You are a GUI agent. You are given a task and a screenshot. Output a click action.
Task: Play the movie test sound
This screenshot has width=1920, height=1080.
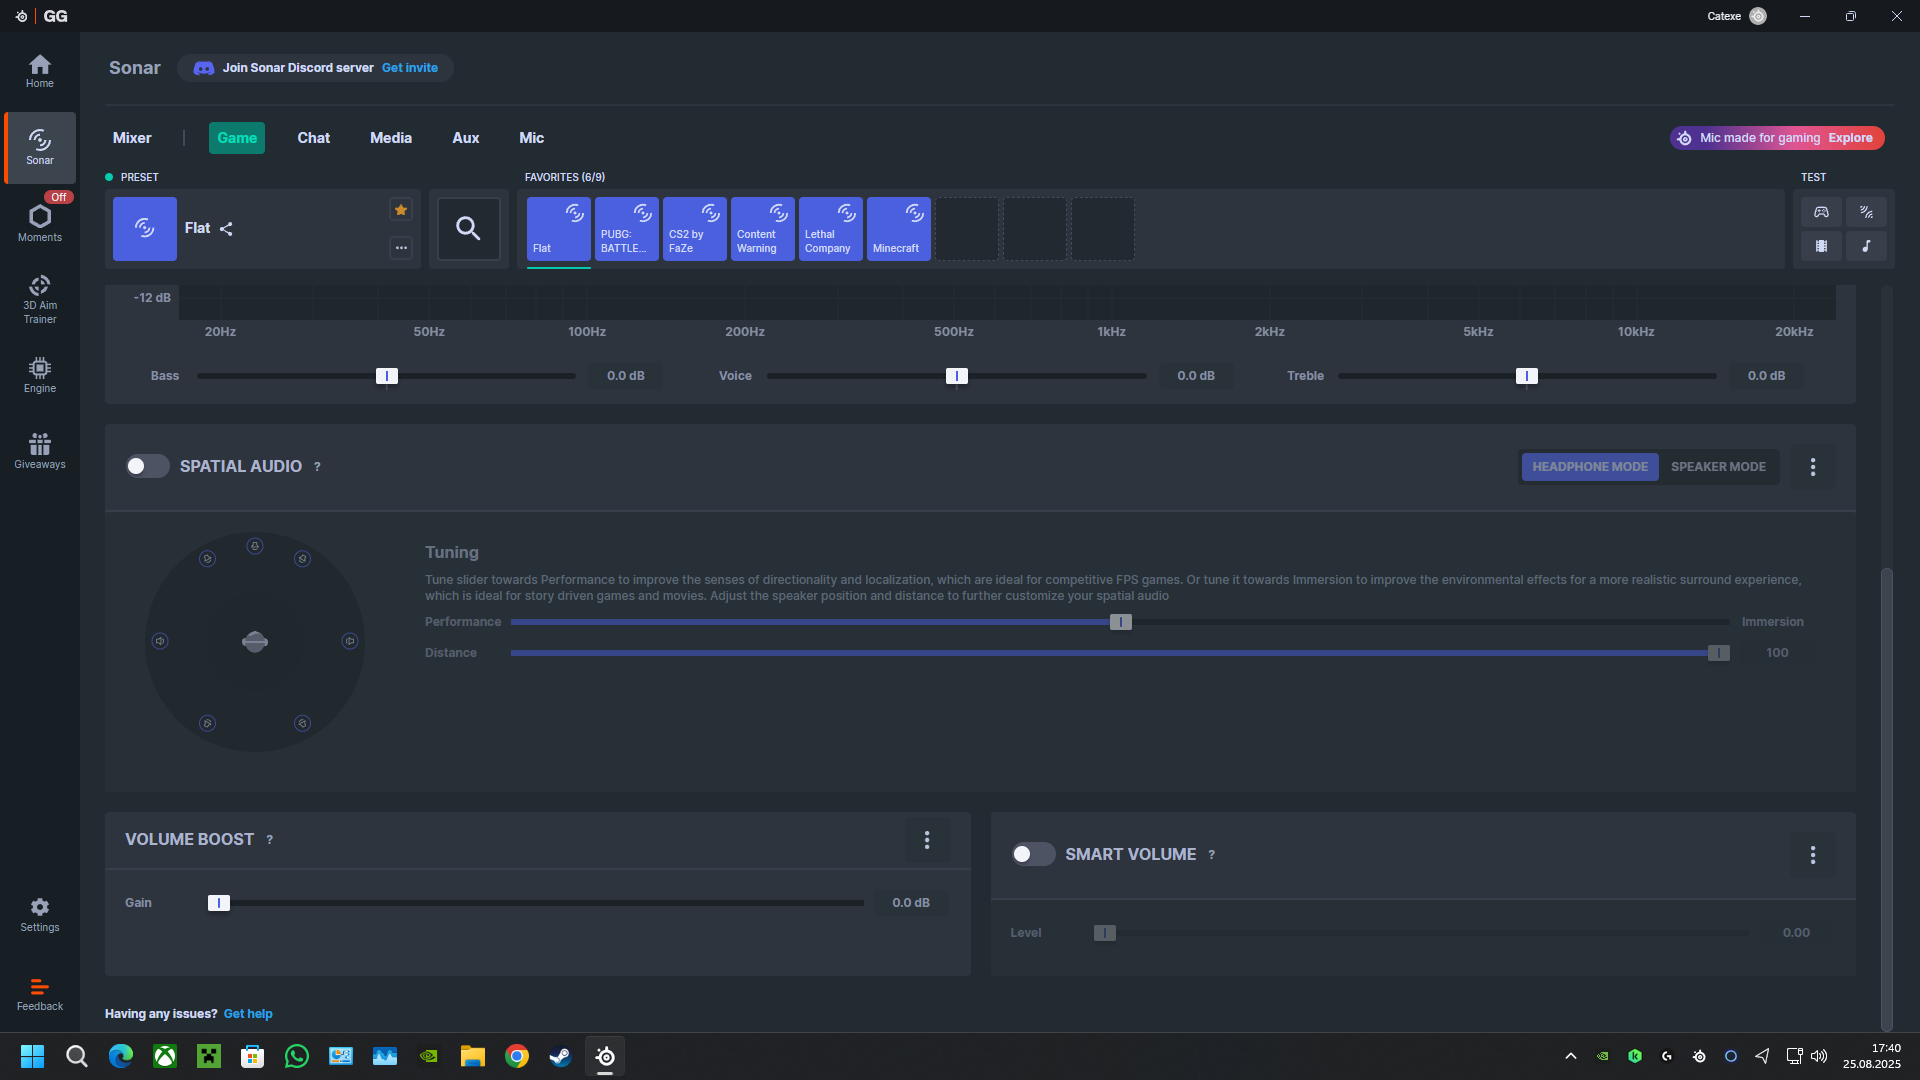pos(1821,246)
